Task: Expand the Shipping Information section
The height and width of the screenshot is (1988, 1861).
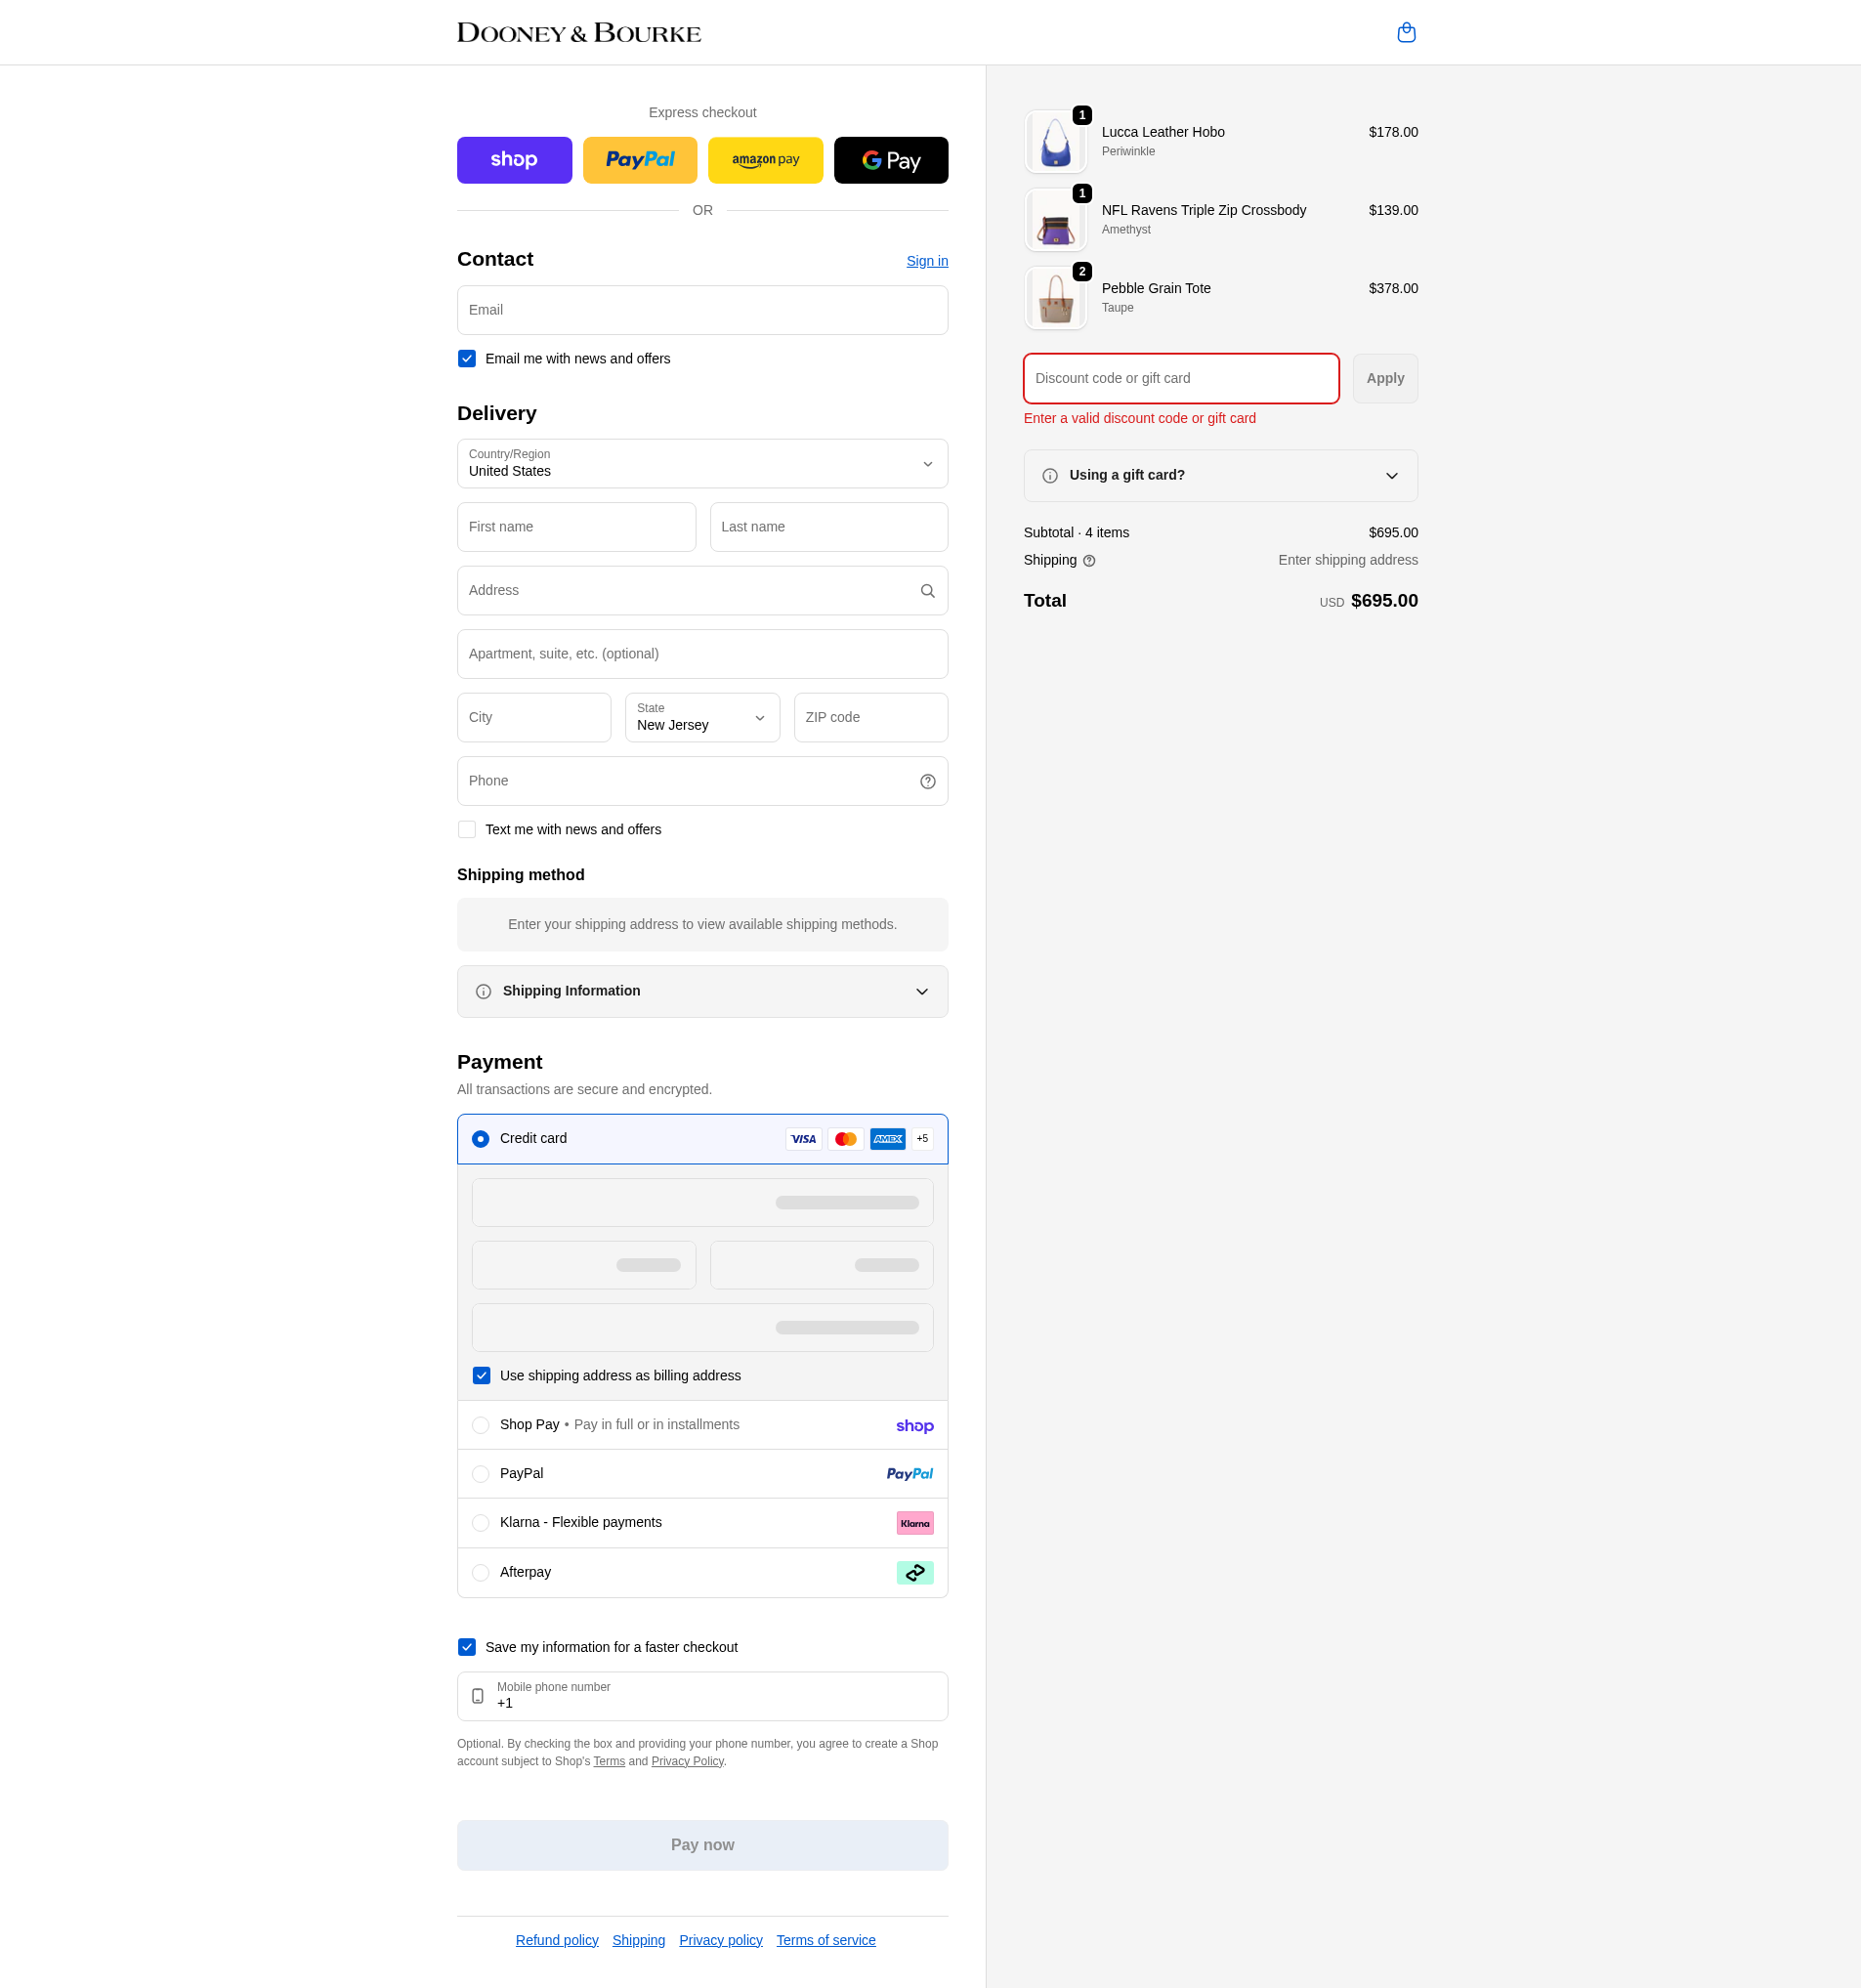Action: (x=702, y=991)
